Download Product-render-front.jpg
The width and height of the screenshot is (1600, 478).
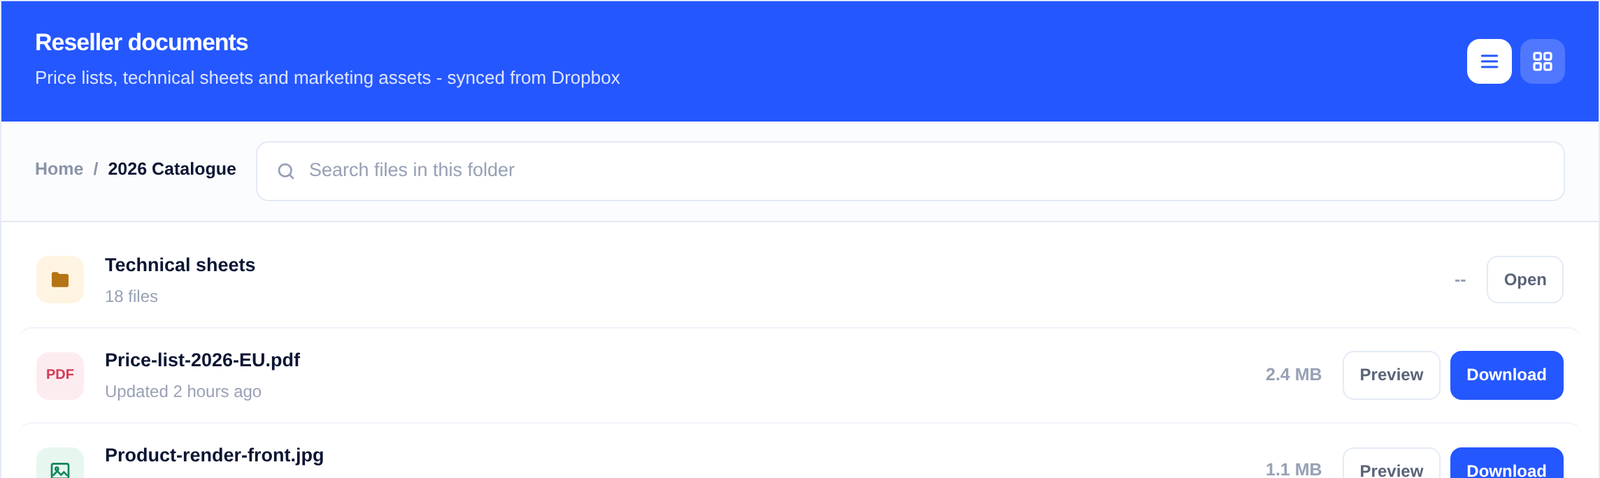tap(1506, 466)
